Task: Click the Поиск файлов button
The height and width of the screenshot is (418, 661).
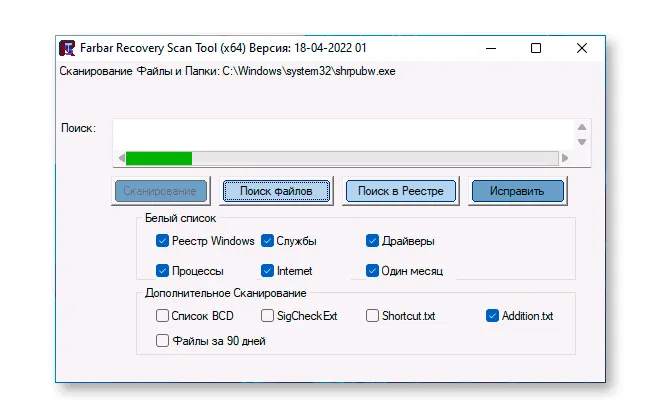Action: [x=277, y=191]
